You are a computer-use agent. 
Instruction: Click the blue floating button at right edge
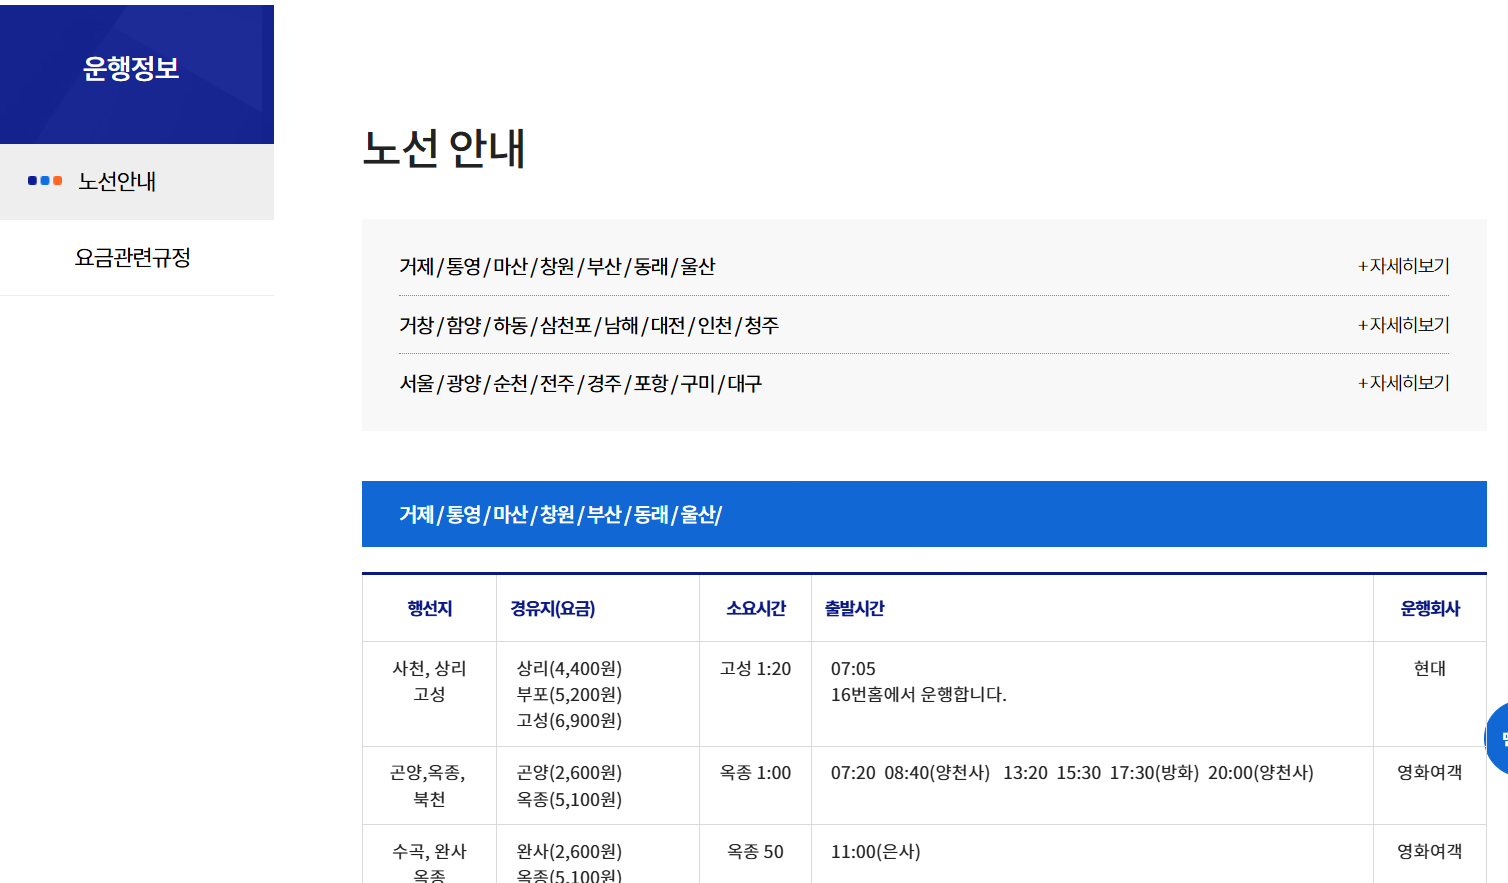(1497, 738)
